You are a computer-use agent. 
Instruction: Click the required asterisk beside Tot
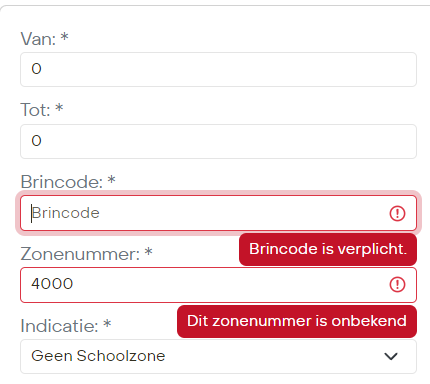59,108
